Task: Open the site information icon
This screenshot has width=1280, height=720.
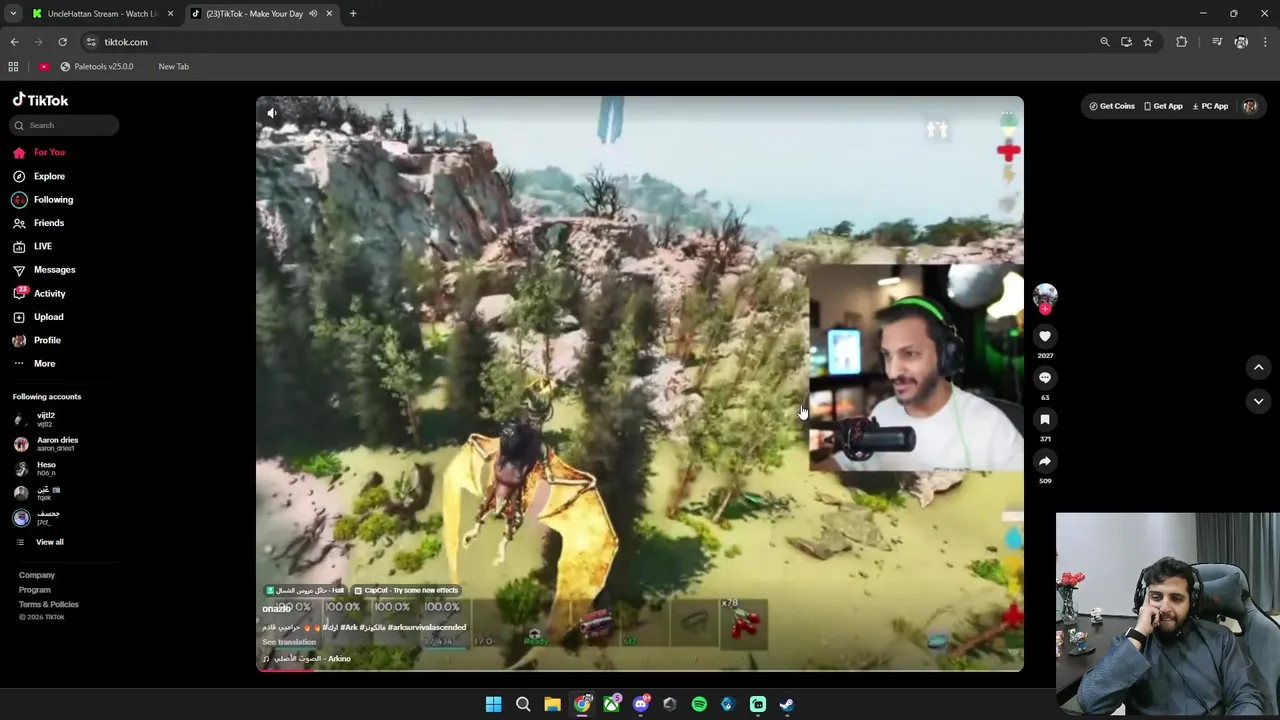Action: tap(91, 42)
